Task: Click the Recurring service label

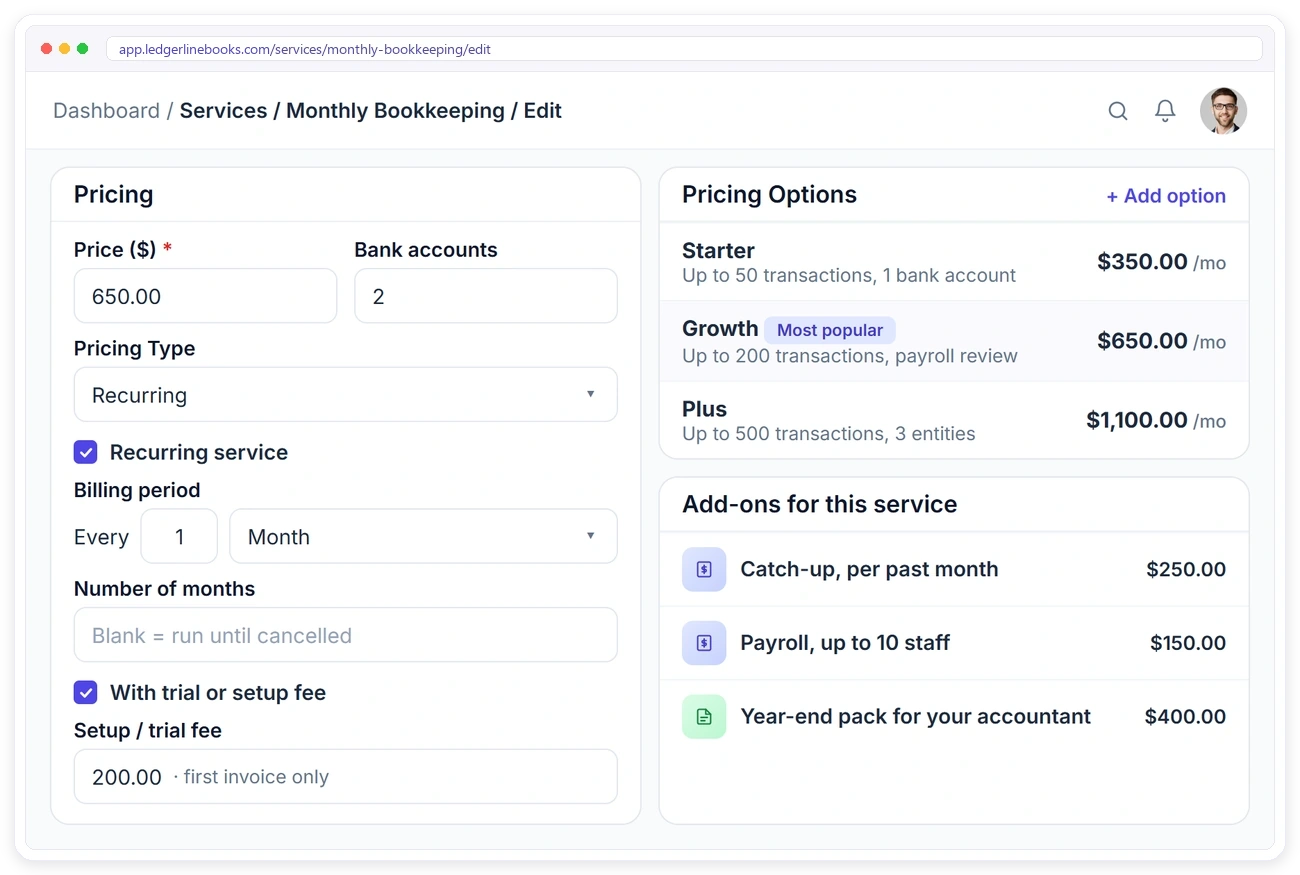Action: (x=199, y=452)
